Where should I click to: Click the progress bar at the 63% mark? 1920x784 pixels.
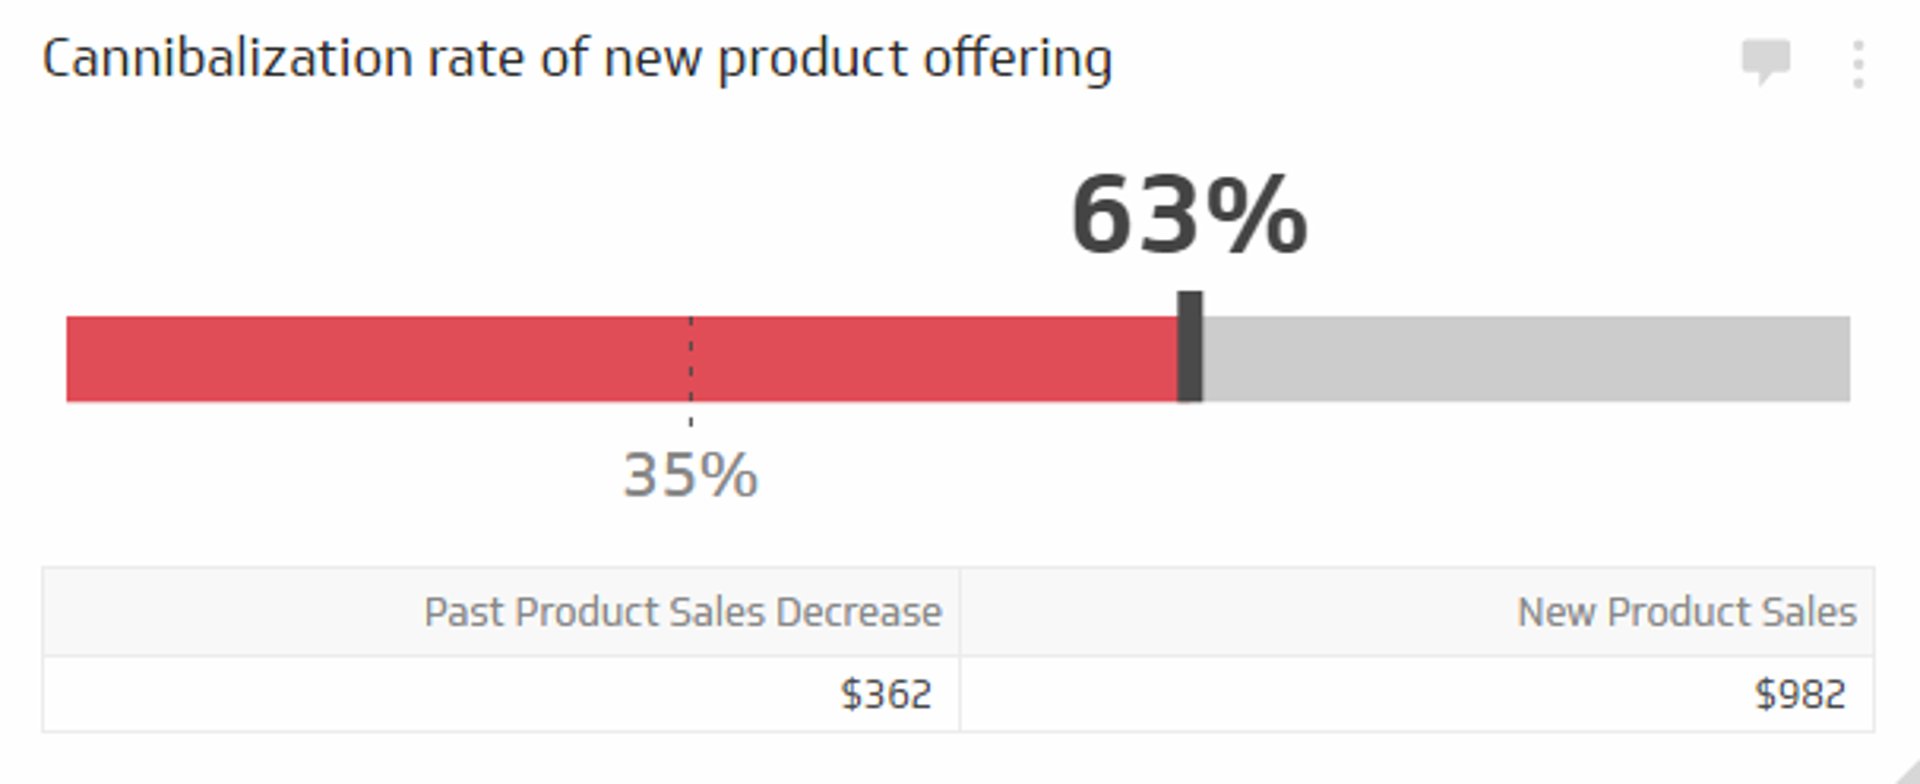click(1190, 360)
